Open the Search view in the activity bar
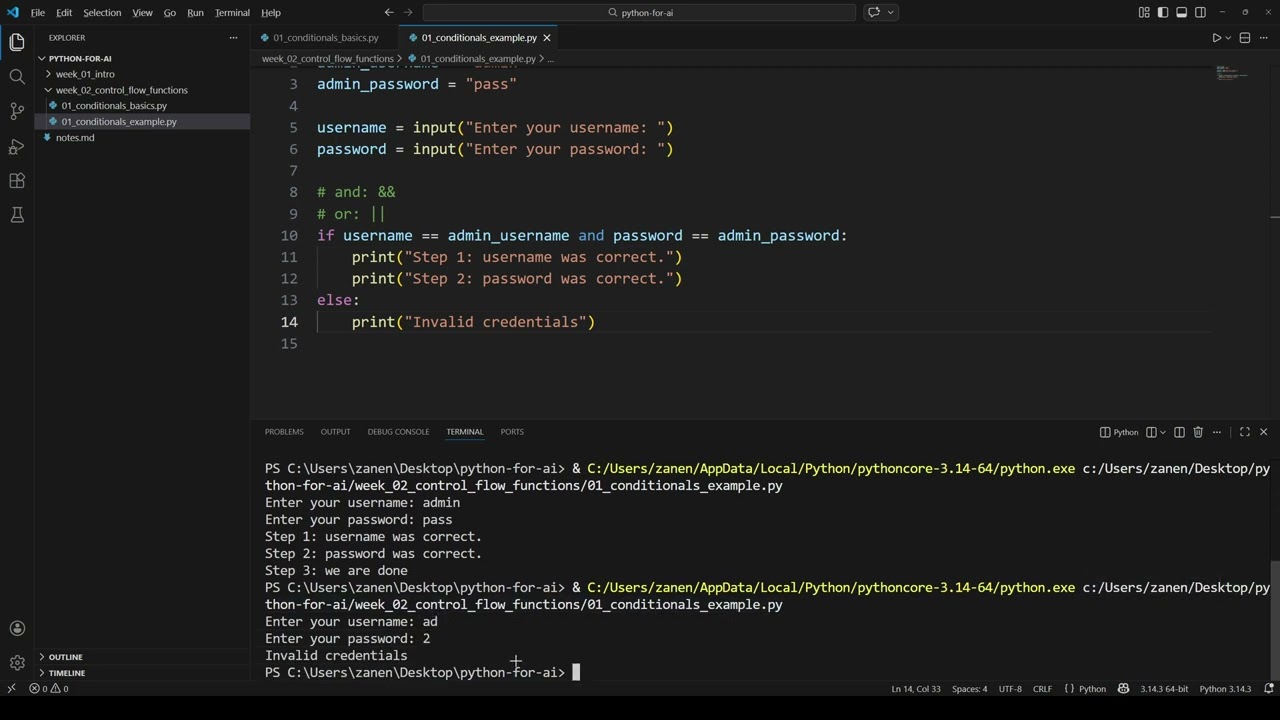 17,77
